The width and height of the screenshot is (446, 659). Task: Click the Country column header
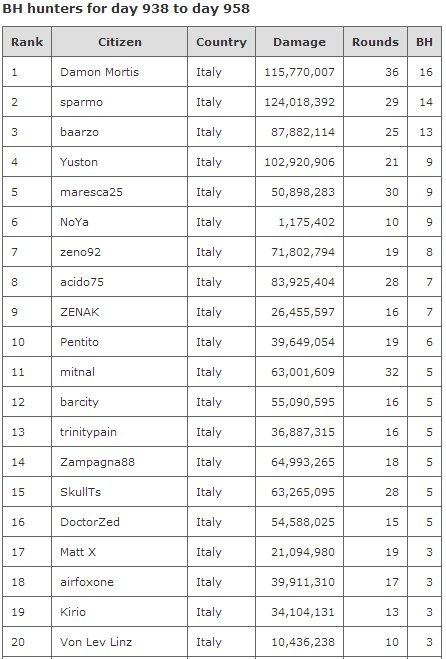222,42
